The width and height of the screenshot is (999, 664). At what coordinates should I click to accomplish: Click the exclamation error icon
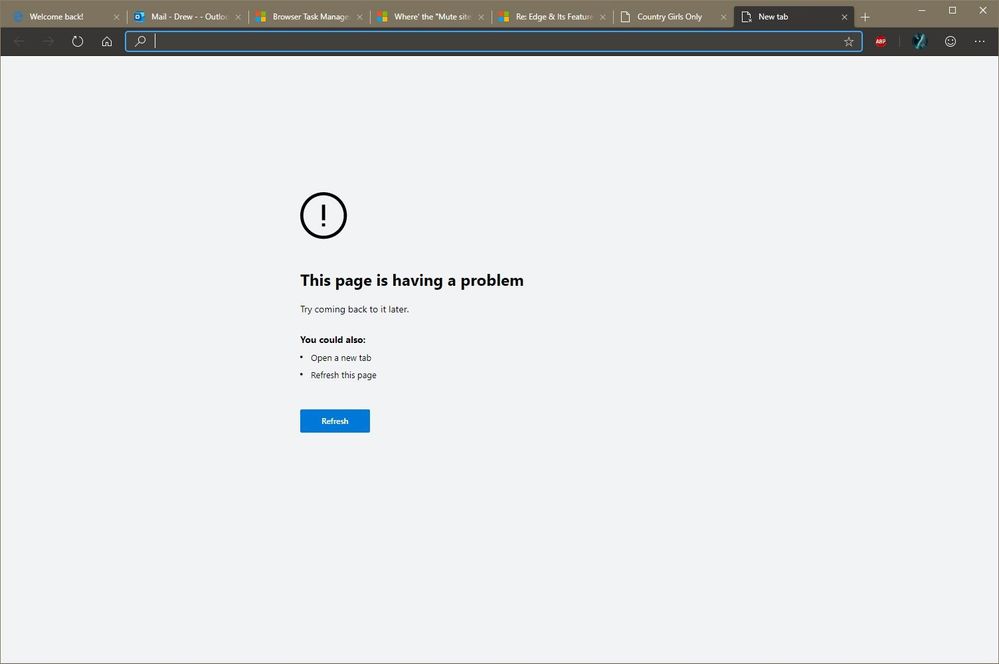[324, 215]
